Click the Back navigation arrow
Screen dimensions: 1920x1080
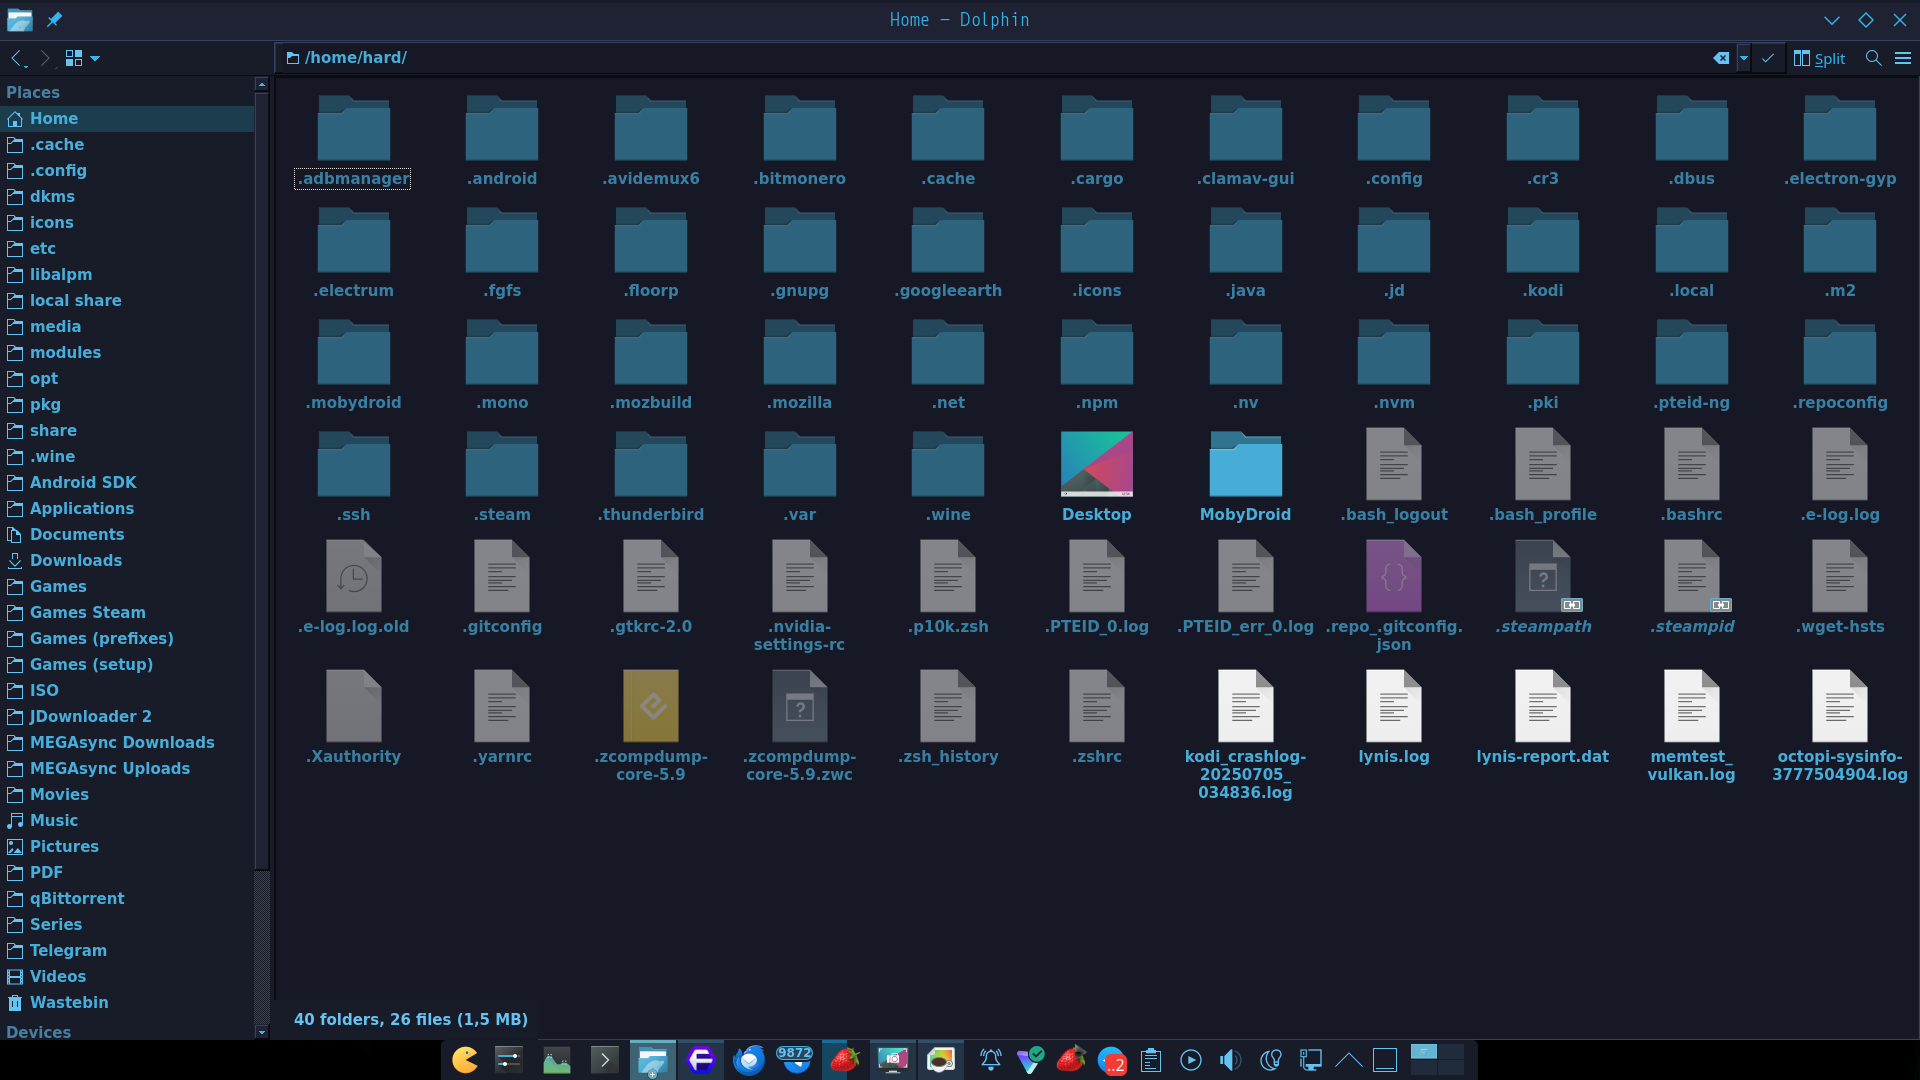(x=17, y=58)
